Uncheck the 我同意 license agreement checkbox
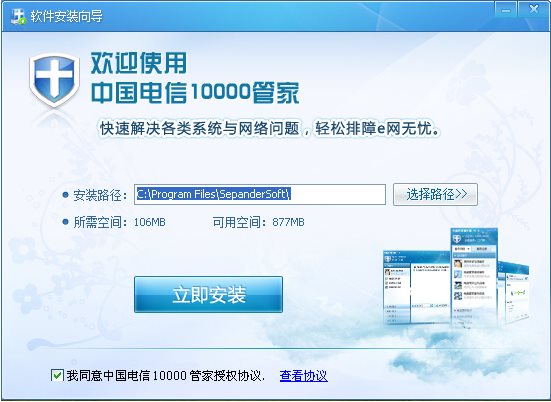This screenshot has width=551, height=402. coord(57,375)
